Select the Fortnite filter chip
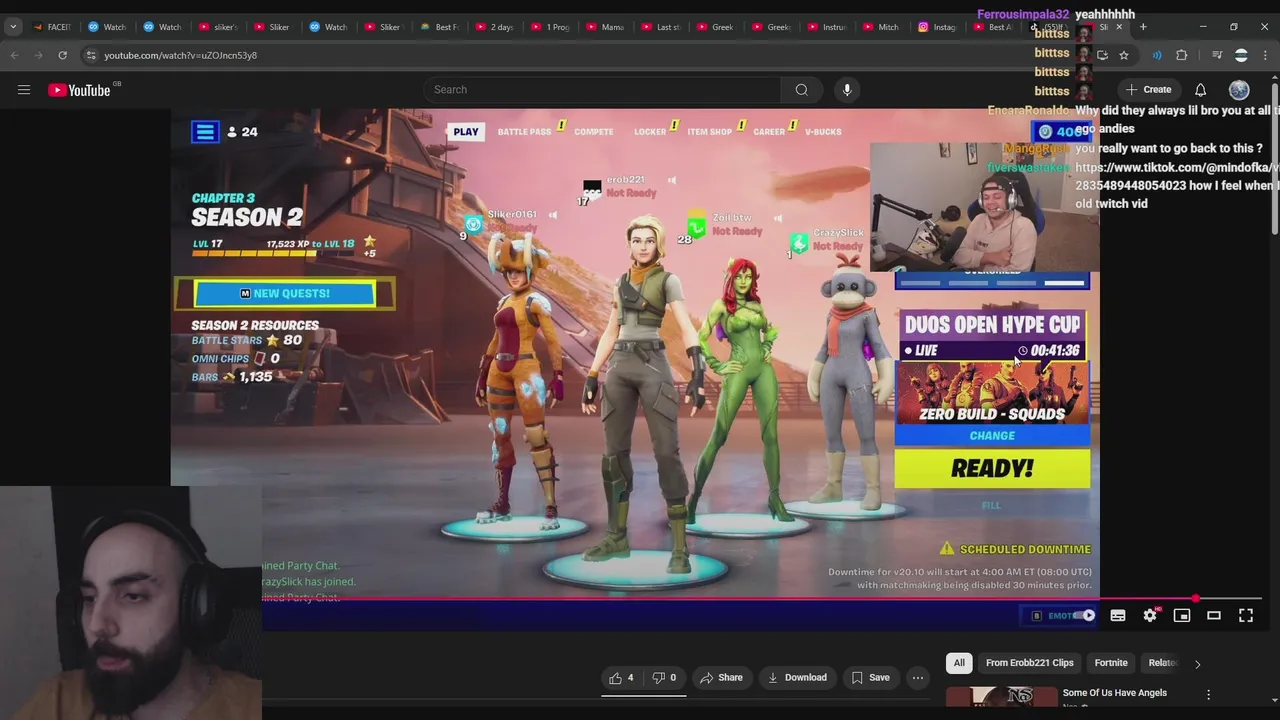 pyautogui.click(x=1111, y=663)
